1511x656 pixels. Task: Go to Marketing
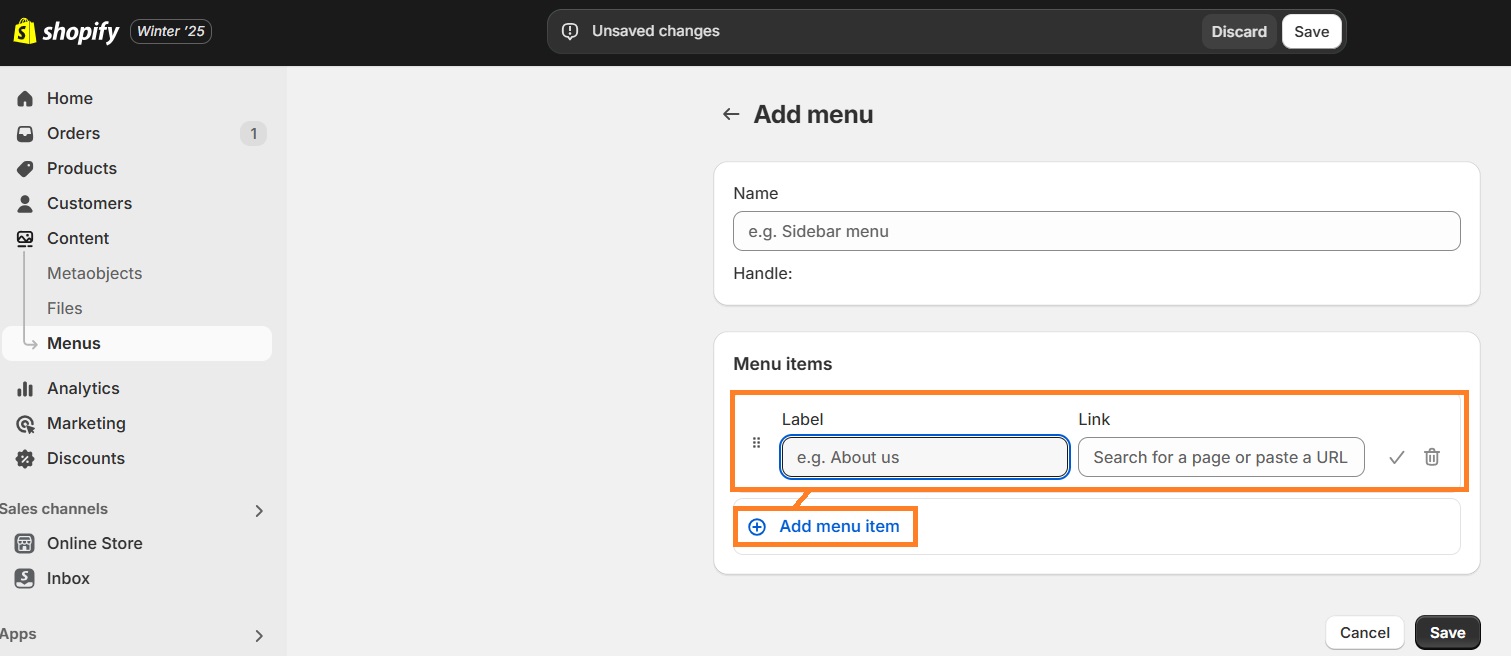point(86,423)
